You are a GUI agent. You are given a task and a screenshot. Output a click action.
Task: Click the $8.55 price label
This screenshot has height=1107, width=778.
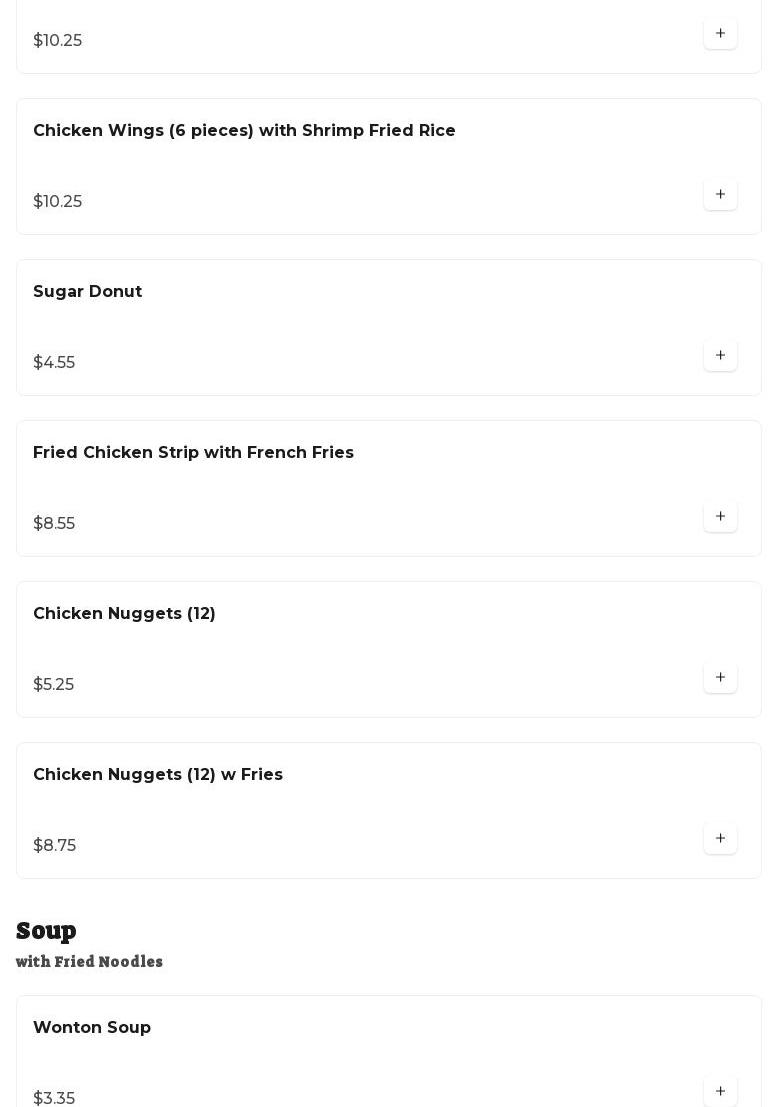(x=54, y=524)
